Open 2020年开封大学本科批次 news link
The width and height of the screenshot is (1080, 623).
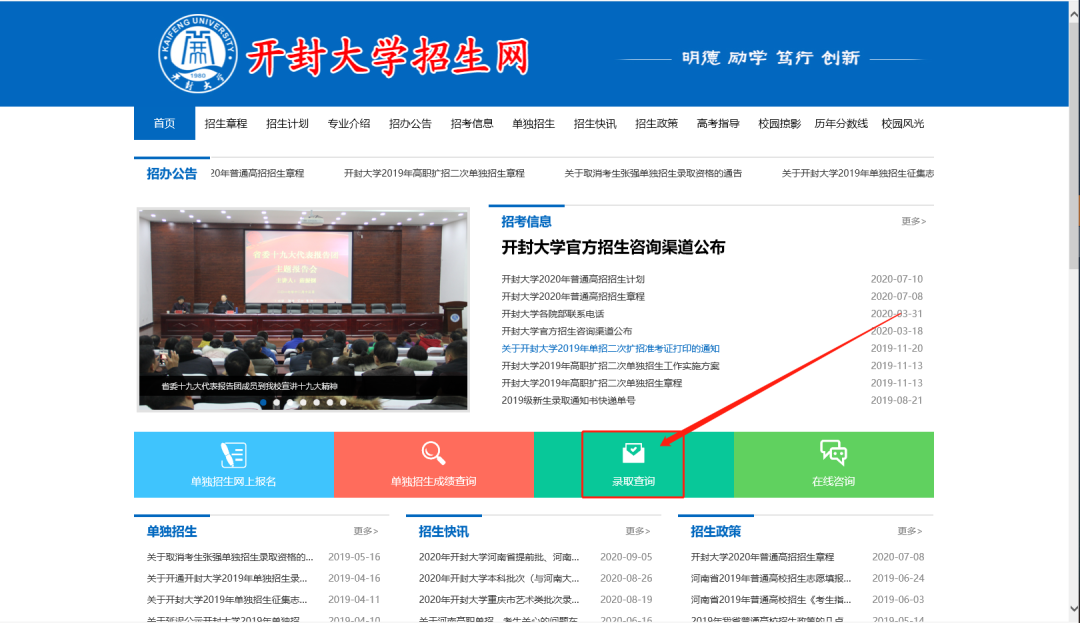[x=499, y=578]
